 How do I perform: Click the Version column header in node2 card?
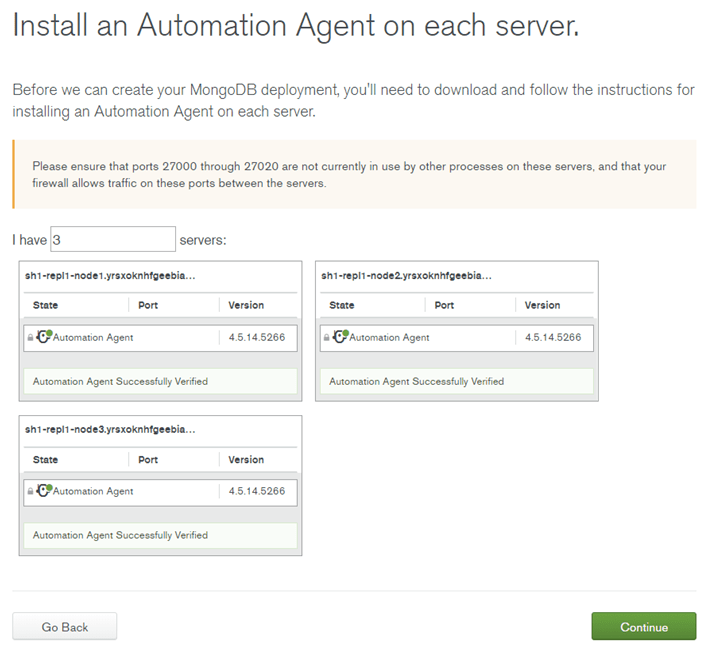tap(542, 305)
